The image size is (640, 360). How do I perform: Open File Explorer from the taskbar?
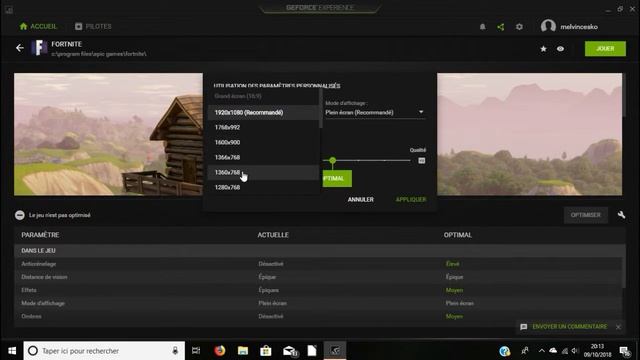(x=243, y=351)
